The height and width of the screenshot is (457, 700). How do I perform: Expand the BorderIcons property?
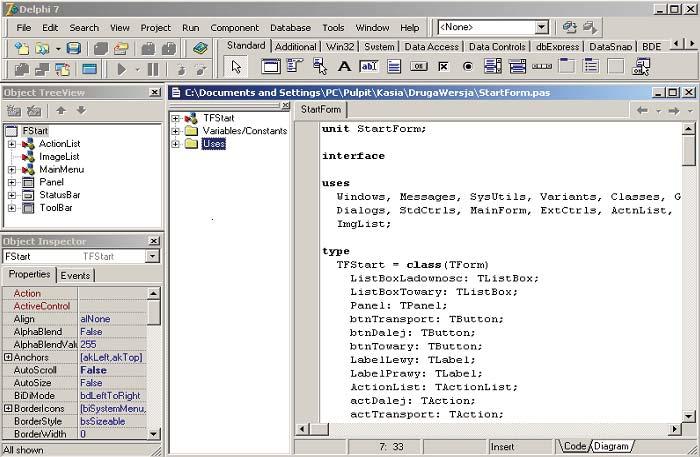(8, 408)
